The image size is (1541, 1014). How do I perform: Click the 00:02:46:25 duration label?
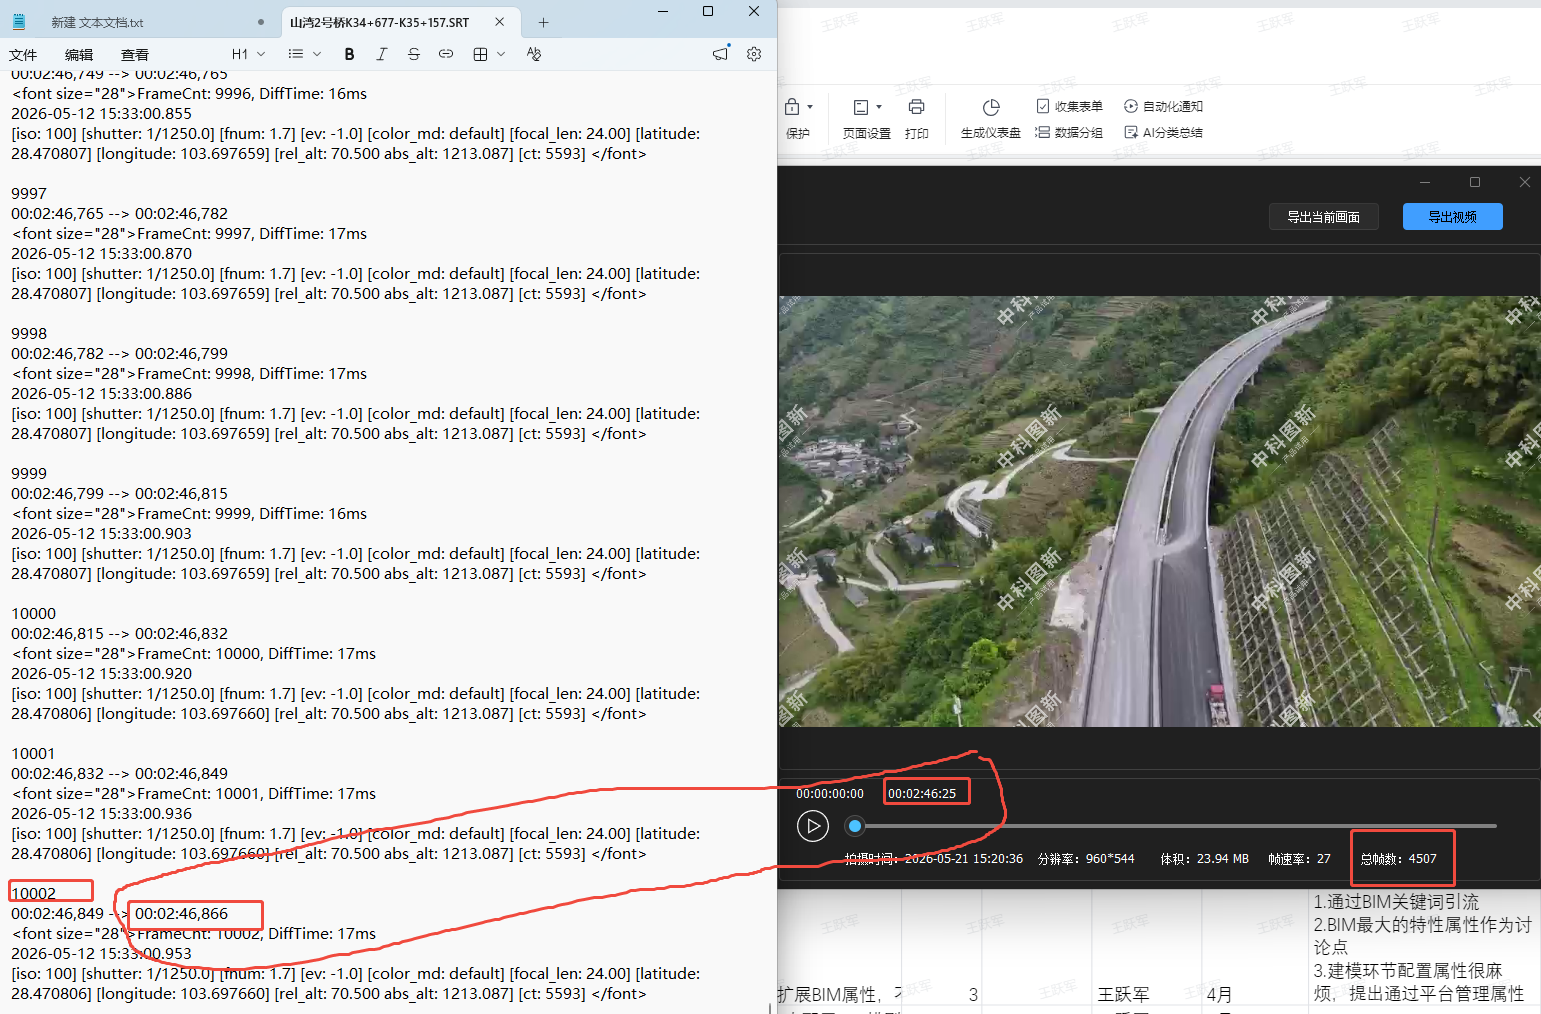[x=922, y=794]
